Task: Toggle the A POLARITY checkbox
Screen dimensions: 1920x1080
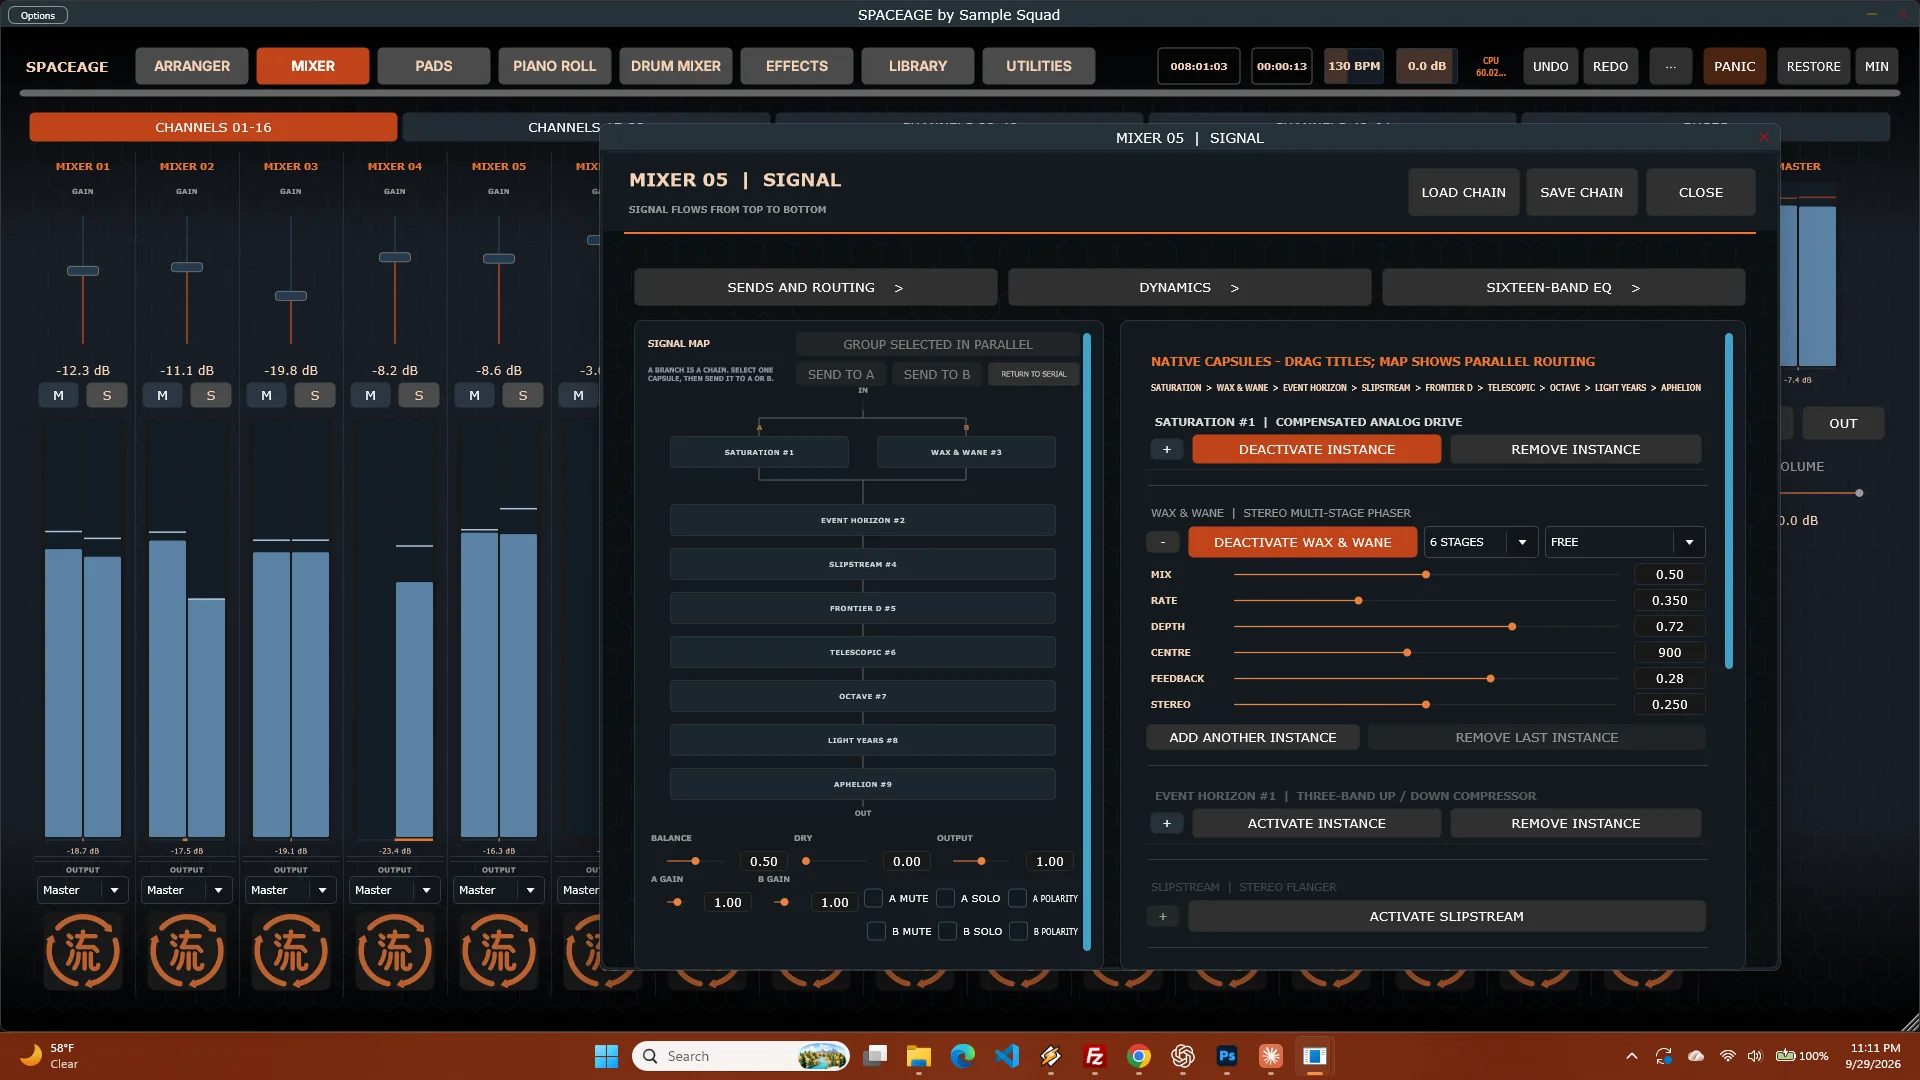Action: coord(1017,898)
